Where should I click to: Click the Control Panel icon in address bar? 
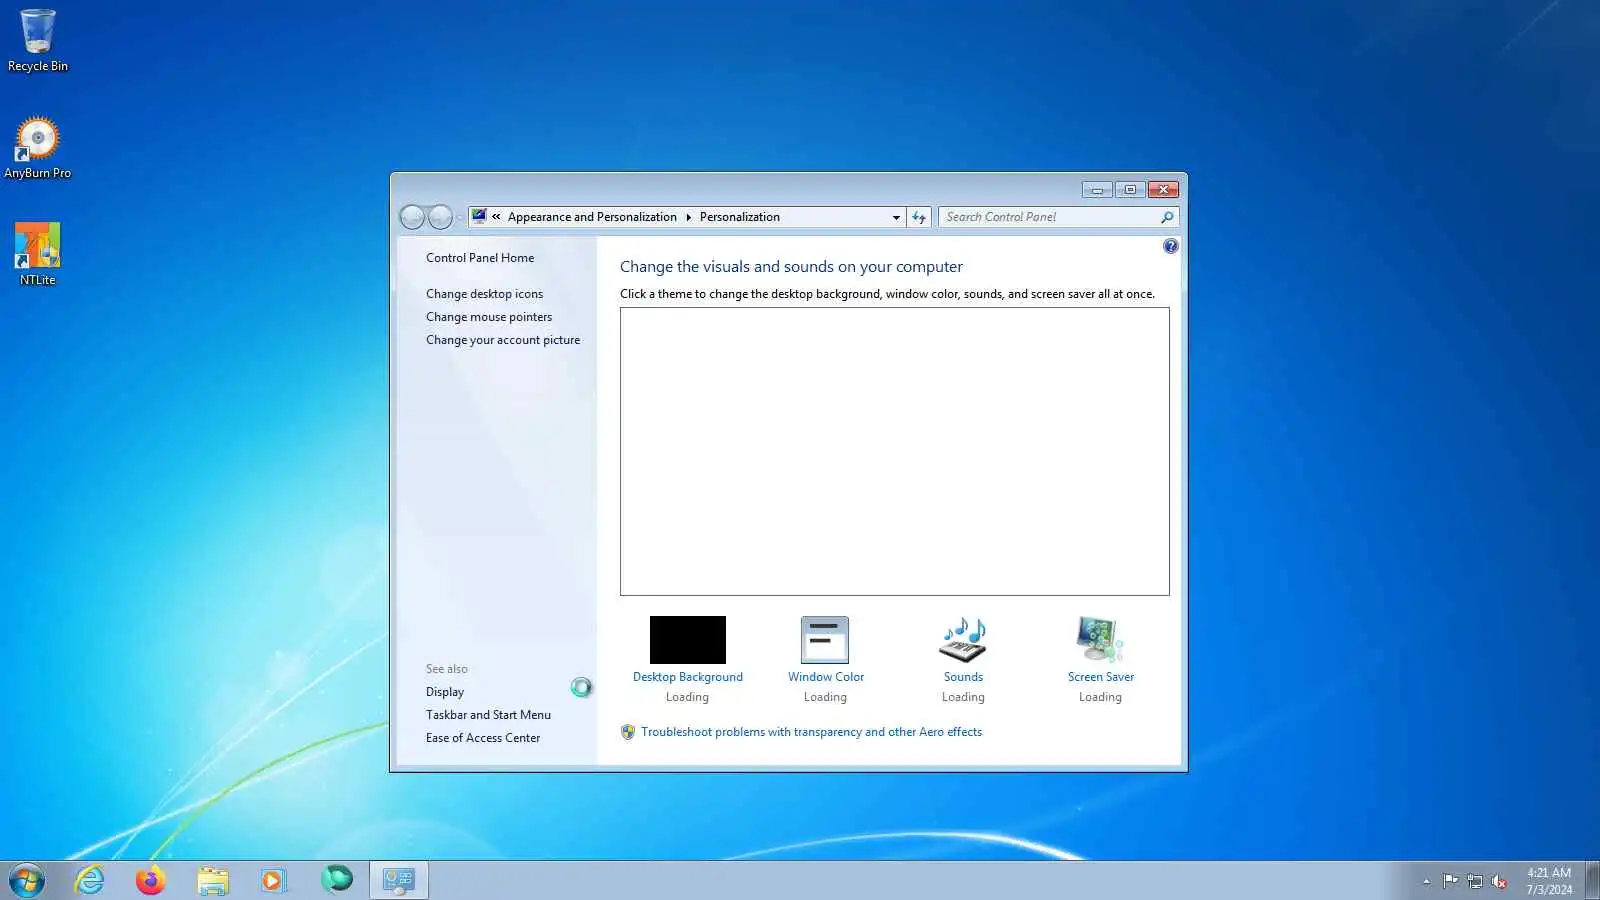tap(479, 216)
